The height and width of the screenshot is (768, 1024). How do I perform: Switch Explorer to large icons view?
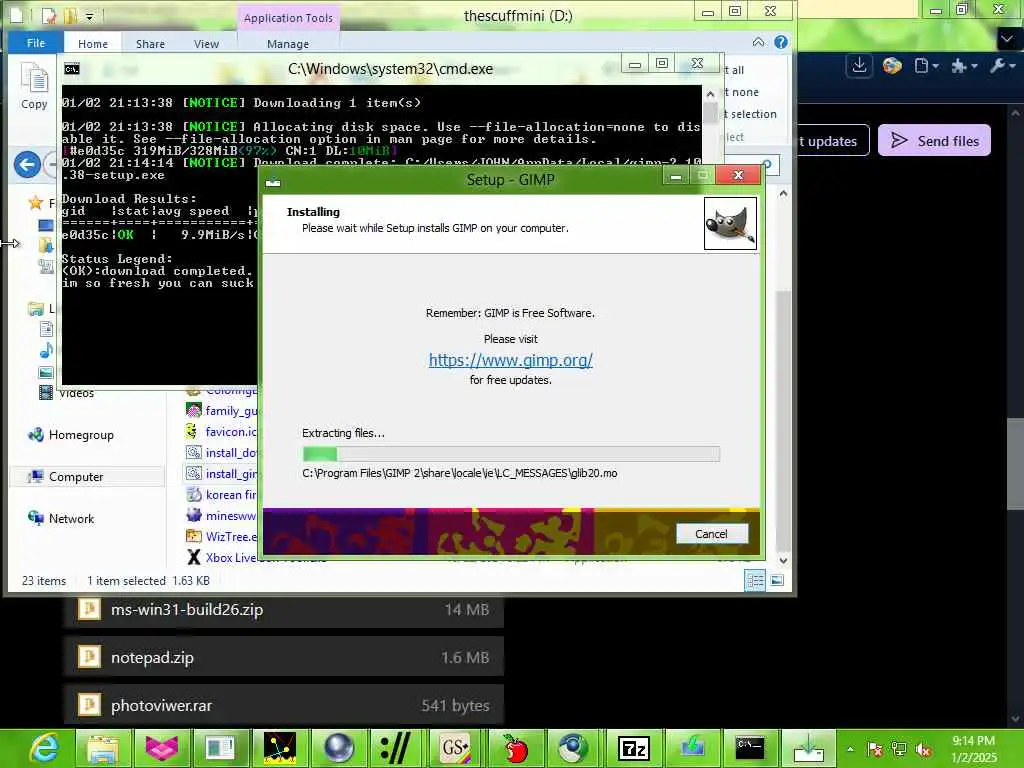click(777, 581)
